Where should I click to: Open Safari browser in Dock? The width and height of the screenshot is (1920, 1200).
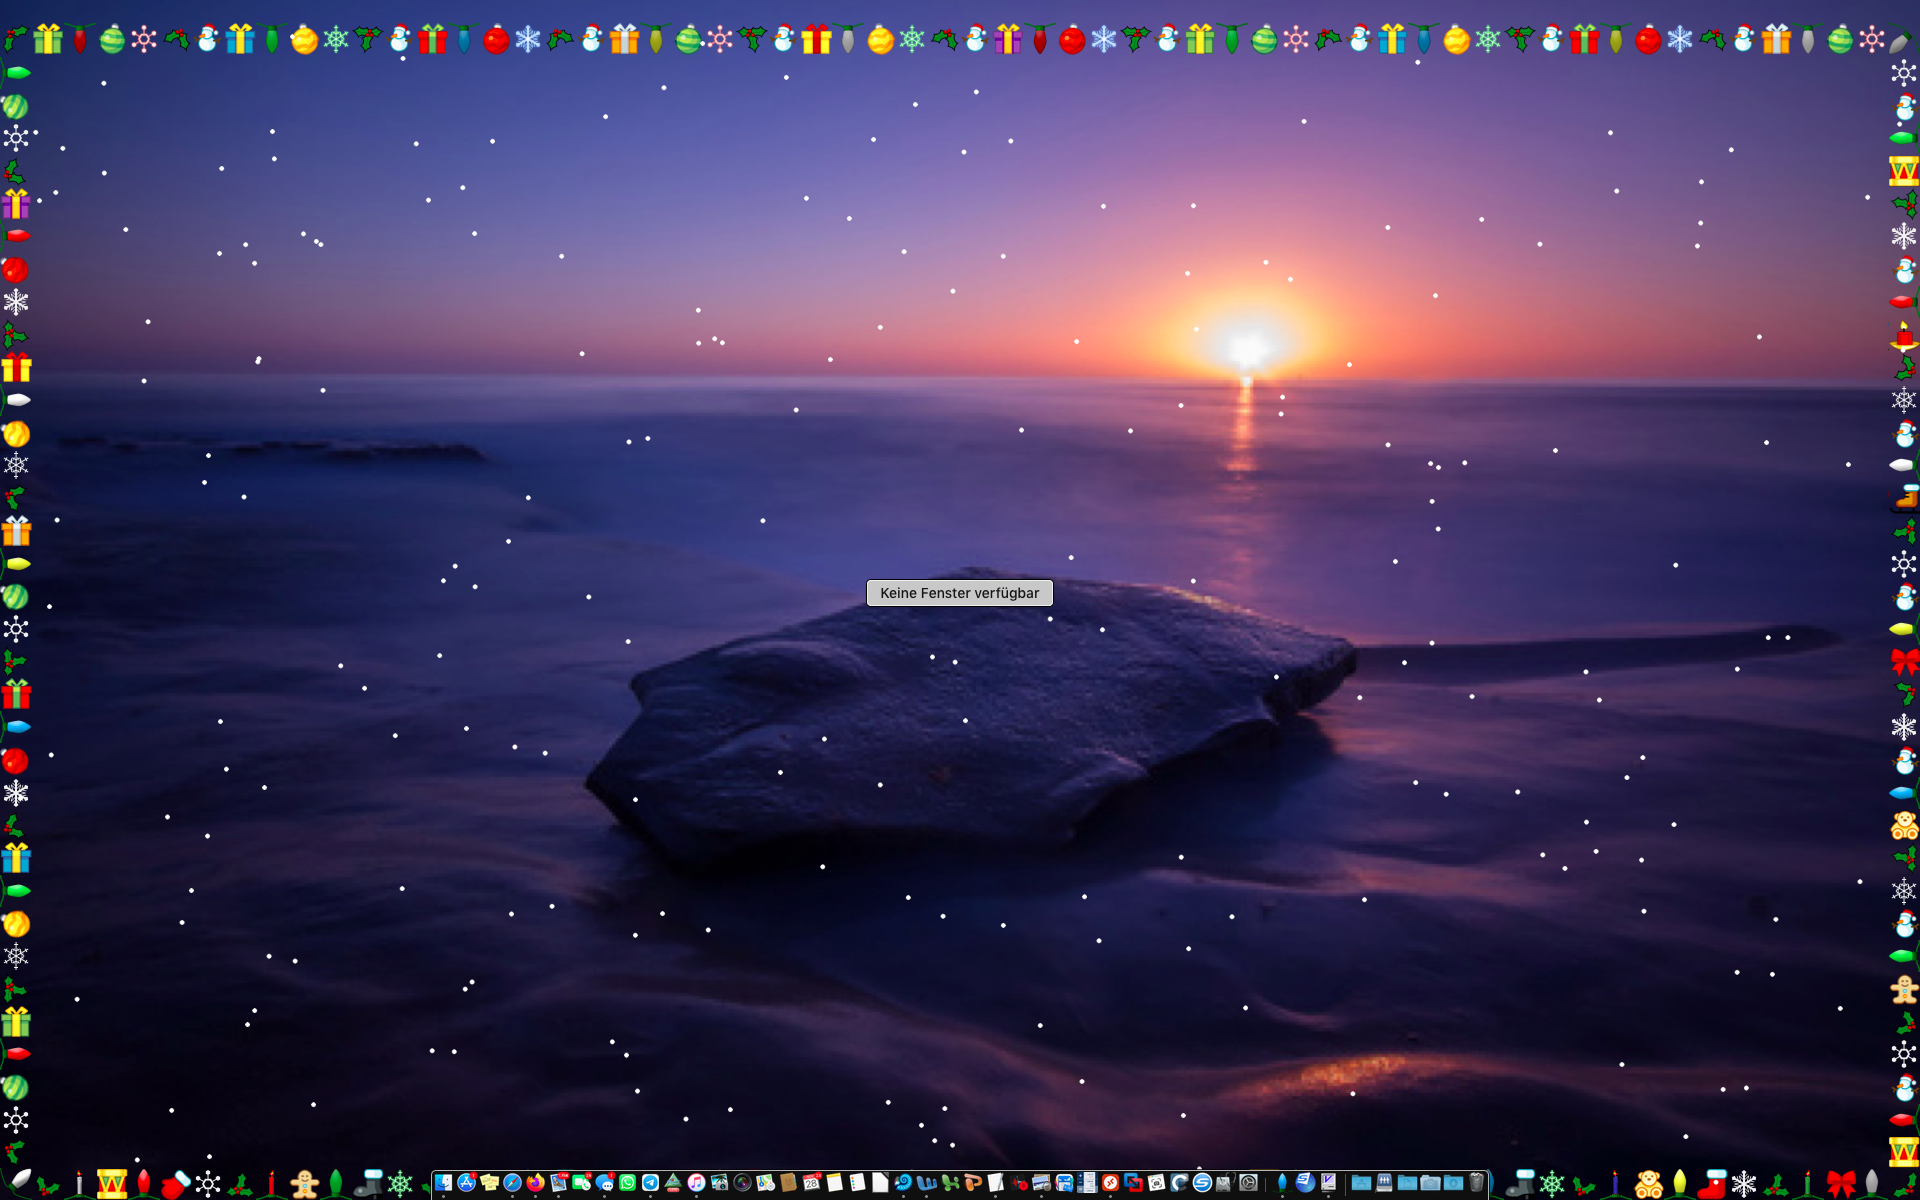pos(512,1182)
